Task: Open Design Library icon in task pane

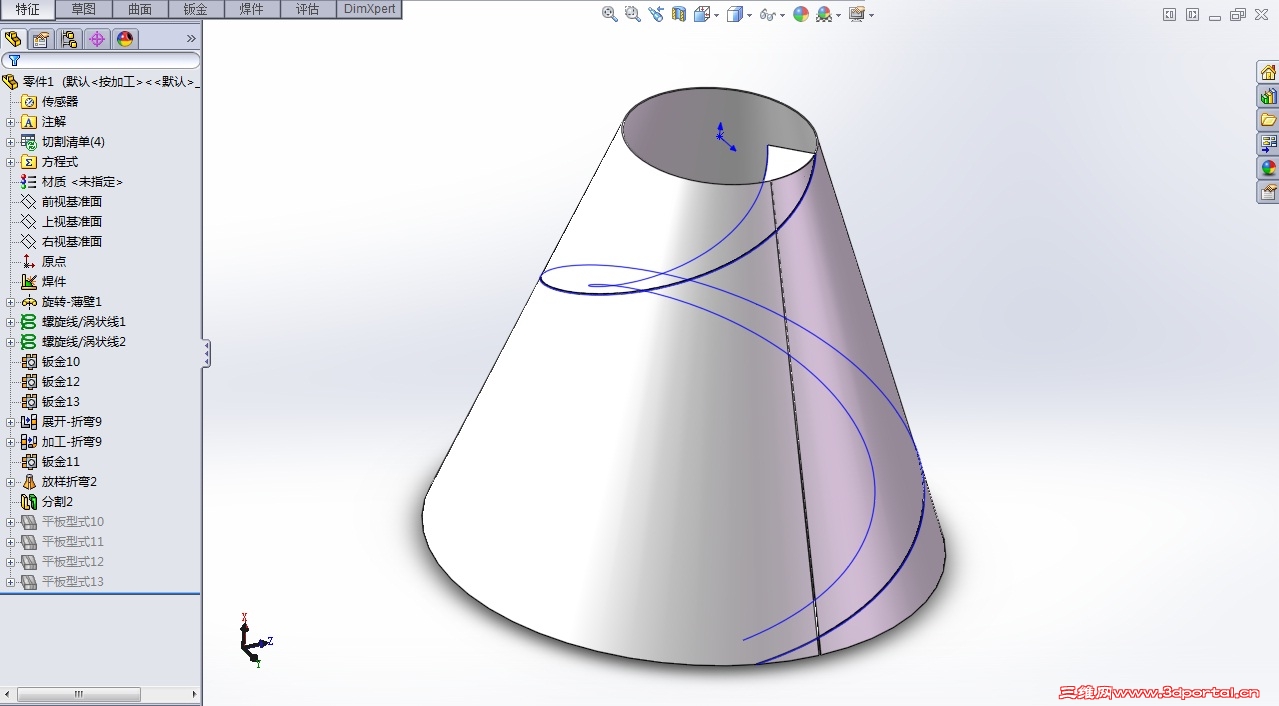Action: tap(1268, 96)
